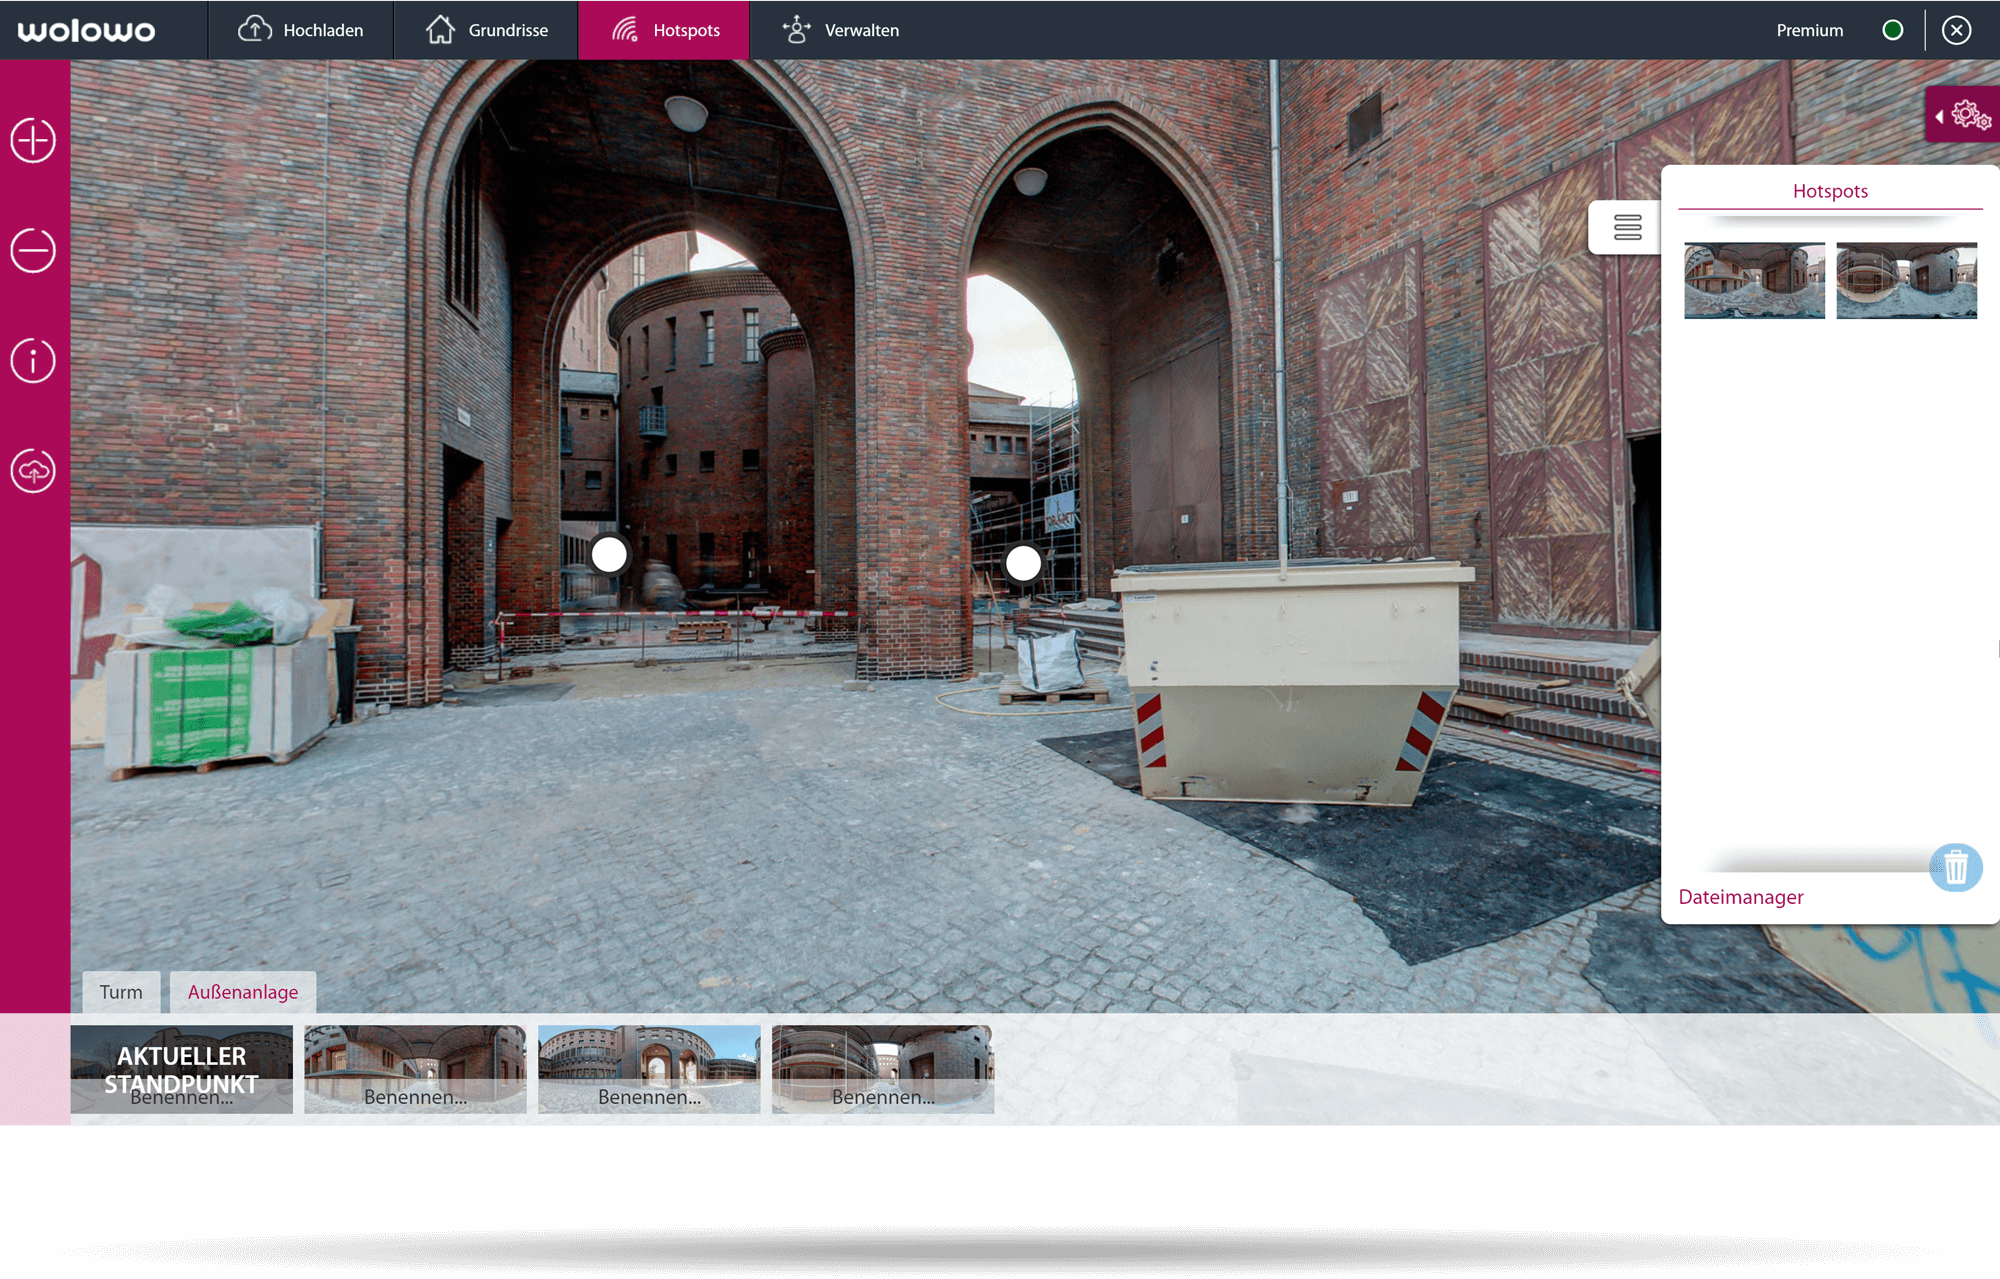Expand the Dateimanager section
This screenshot has height=1279, width=2000.
tap(1740, 897)
